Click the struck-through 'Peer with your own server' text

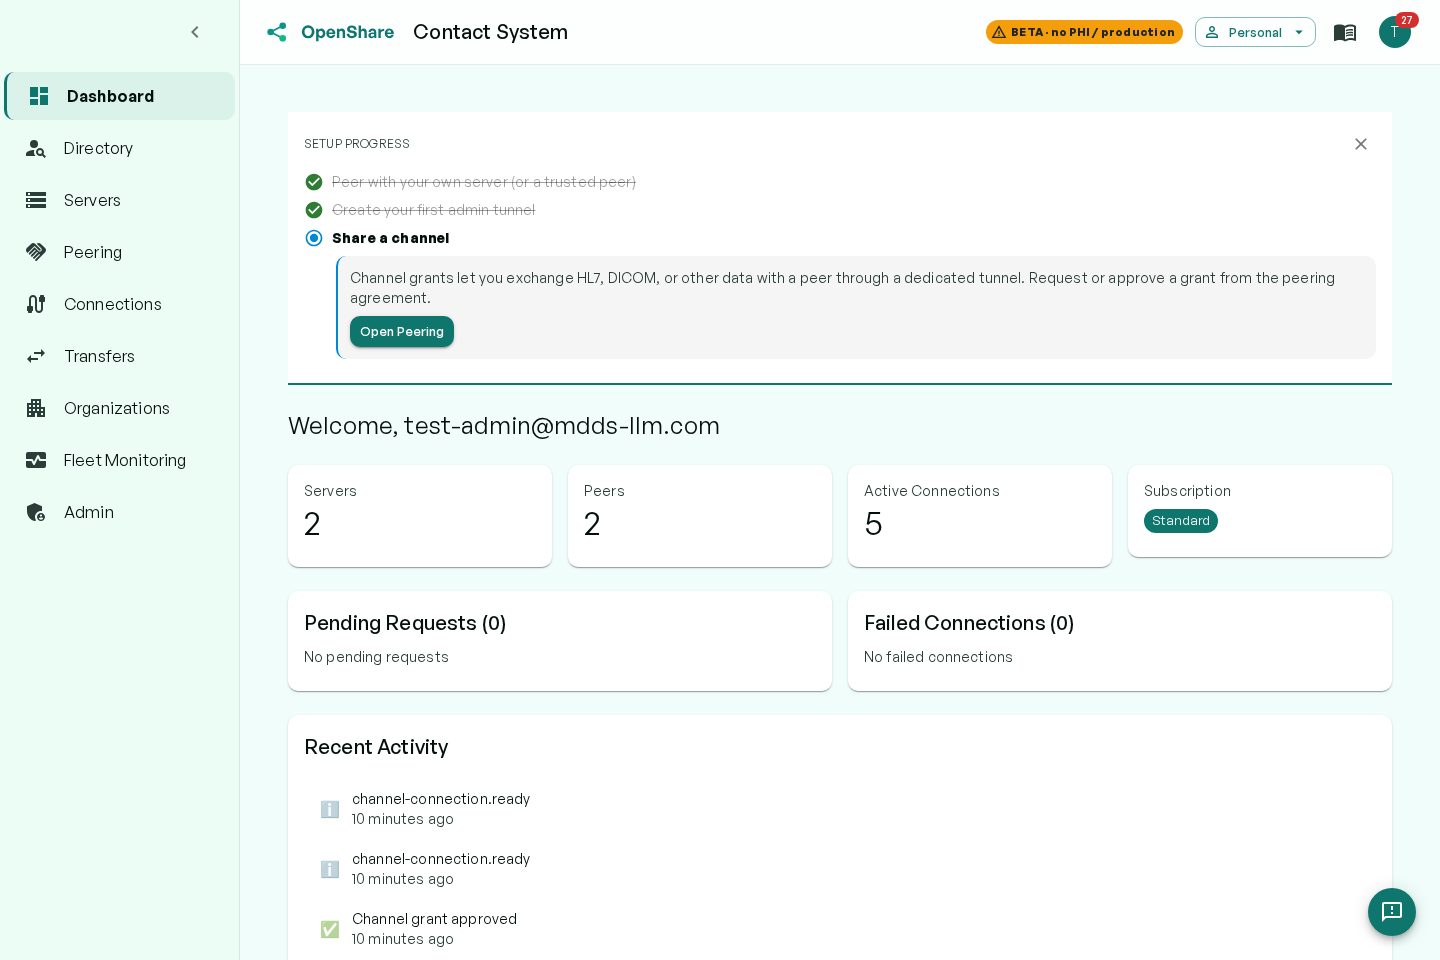[484, 182]
